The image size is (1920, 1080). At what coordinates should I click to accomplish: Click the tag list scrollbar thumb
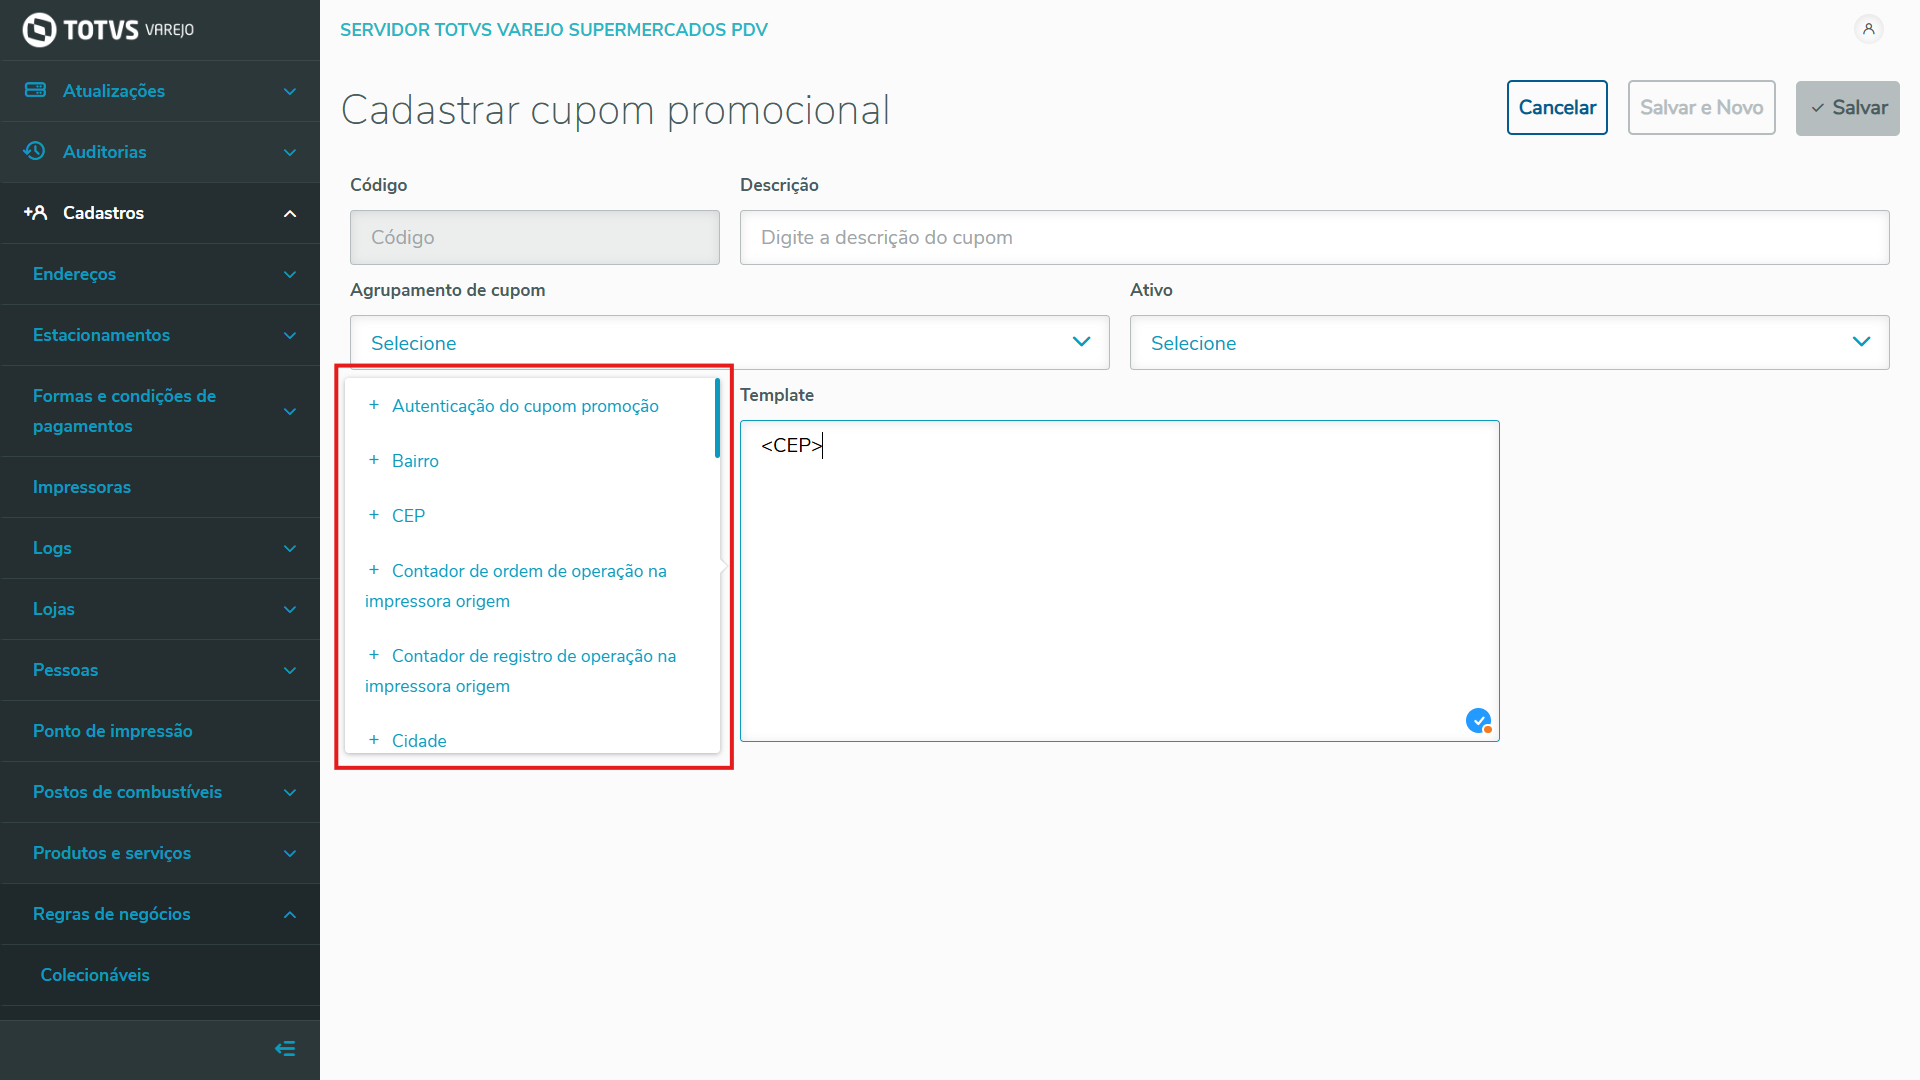tap(717, 418)
